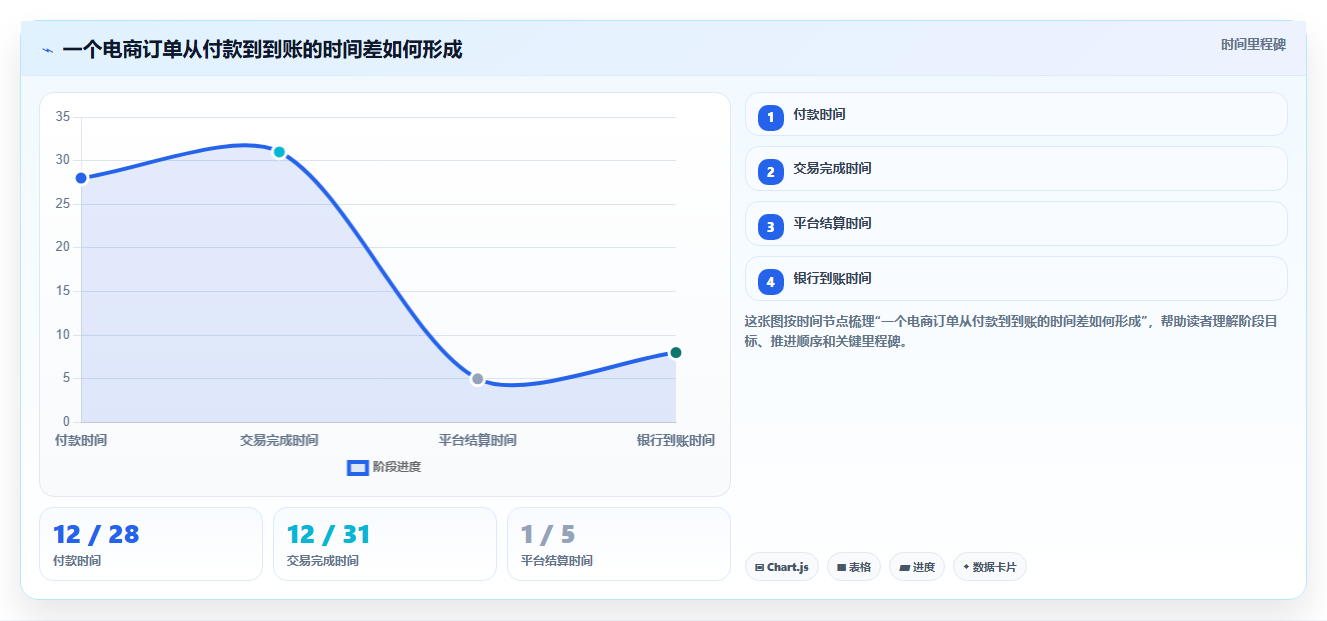
Task: Click the number 2 badge for 交易完成时间
Action: (770, 172)
